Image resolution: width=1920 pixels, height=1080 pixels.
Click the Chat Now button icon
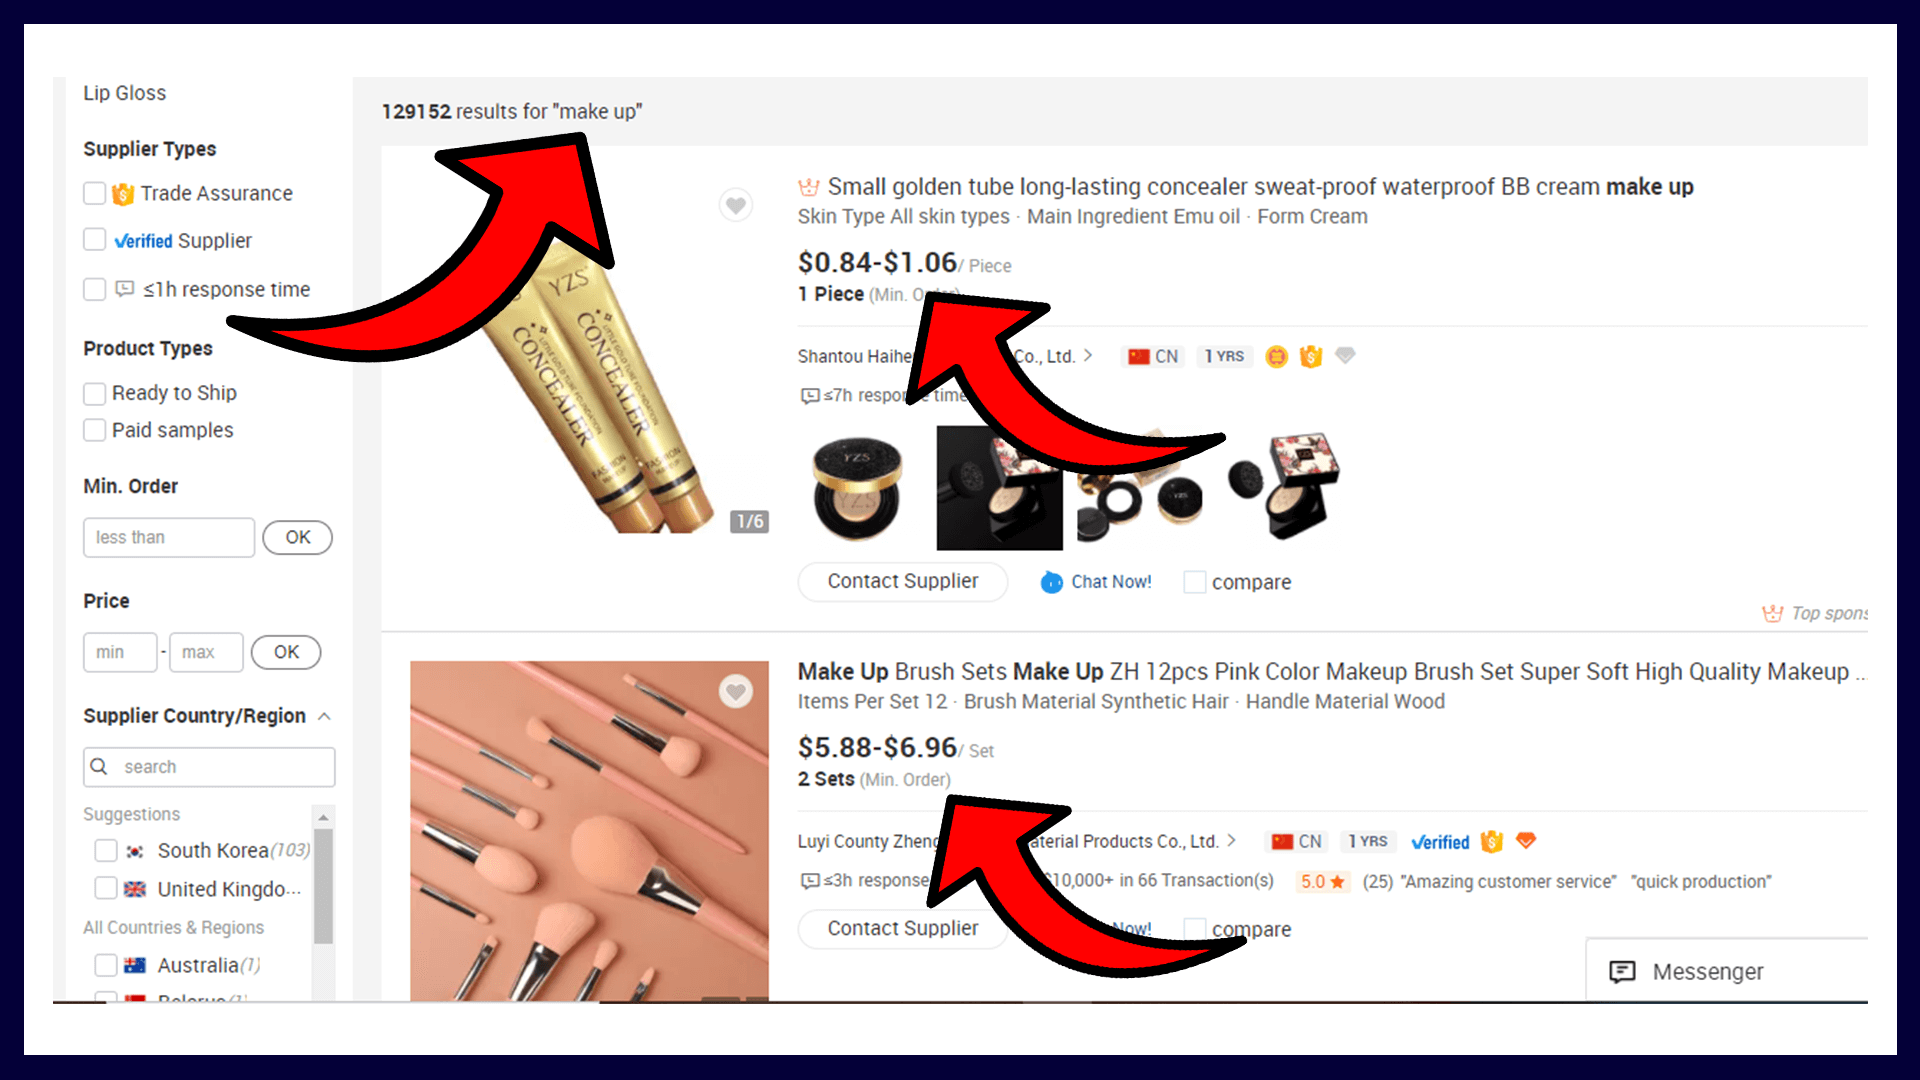pyautogui.click(x=1050, y=582)
